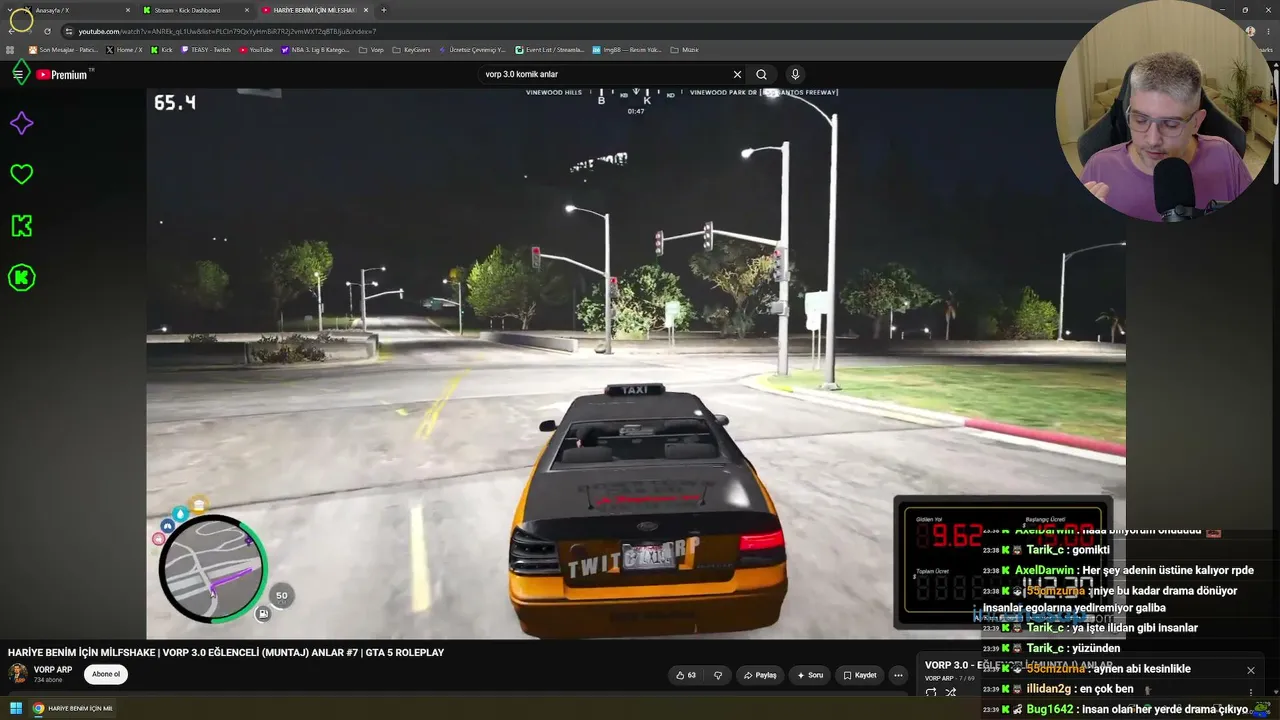1280x720 pixels.
Task: Open the NBA 3. Lig 8 Katego bookmark
Action: (x=316, y=50)
